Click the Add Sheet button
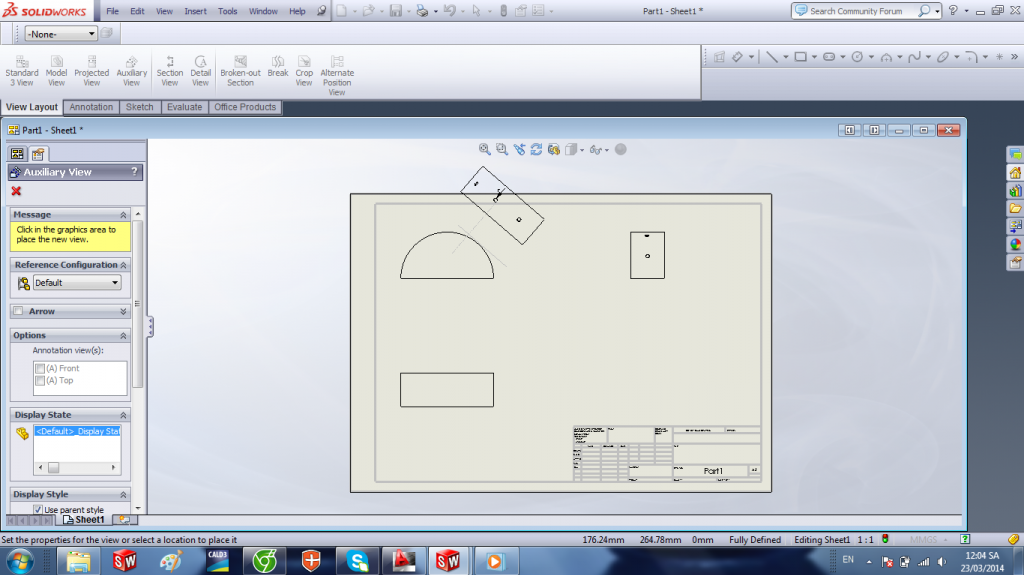 124,520
